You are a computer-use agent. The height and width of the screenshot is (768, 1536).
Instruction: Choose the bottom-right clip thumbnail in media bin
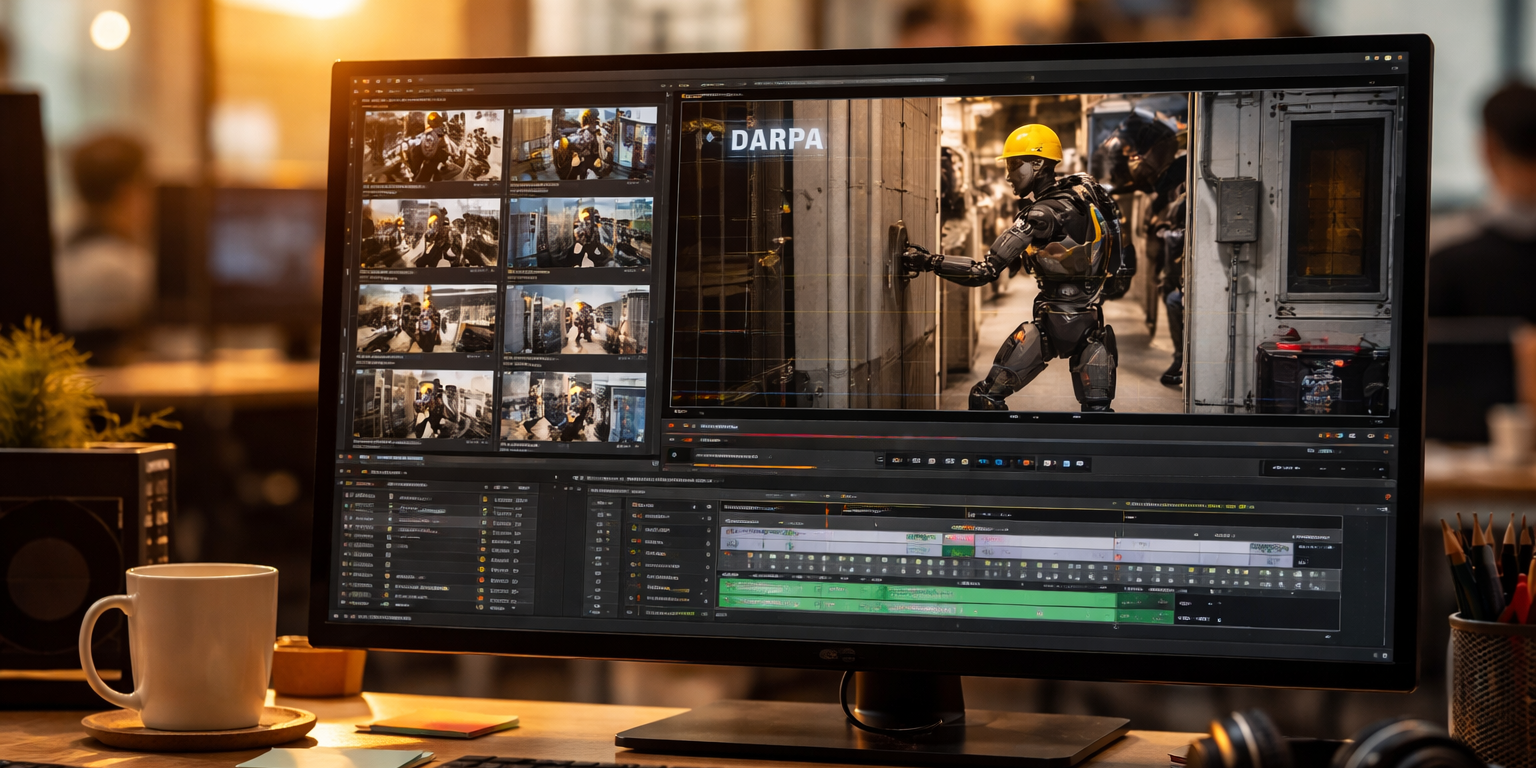tap(573, 406)
